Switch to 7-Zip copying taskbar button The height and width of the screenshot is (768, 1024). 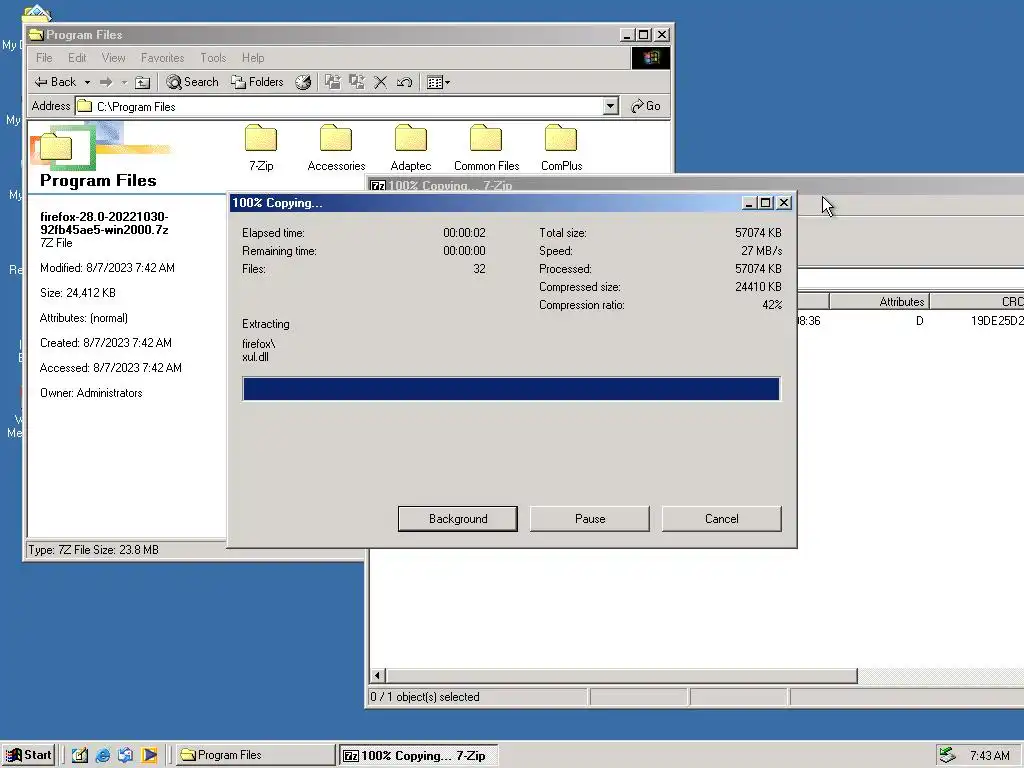pyautogui.click(x=419, y=755)
